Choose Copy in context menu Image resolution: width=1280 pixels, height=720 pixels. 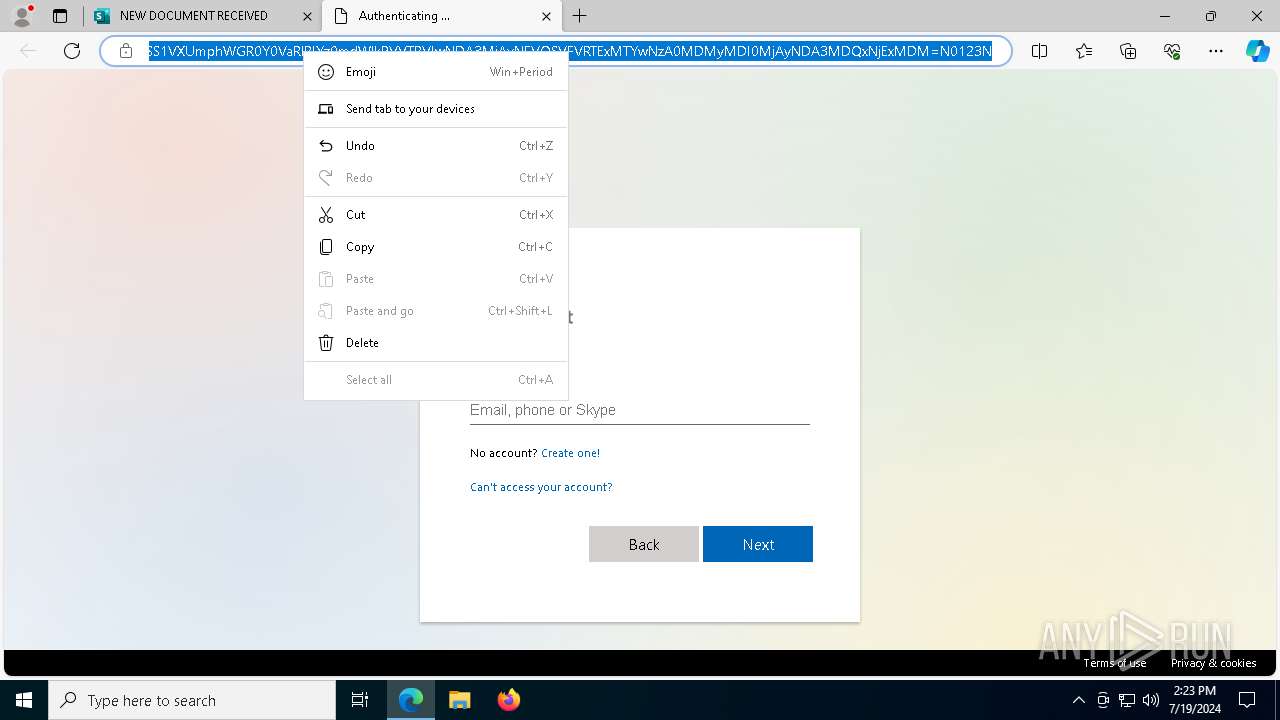436,247
